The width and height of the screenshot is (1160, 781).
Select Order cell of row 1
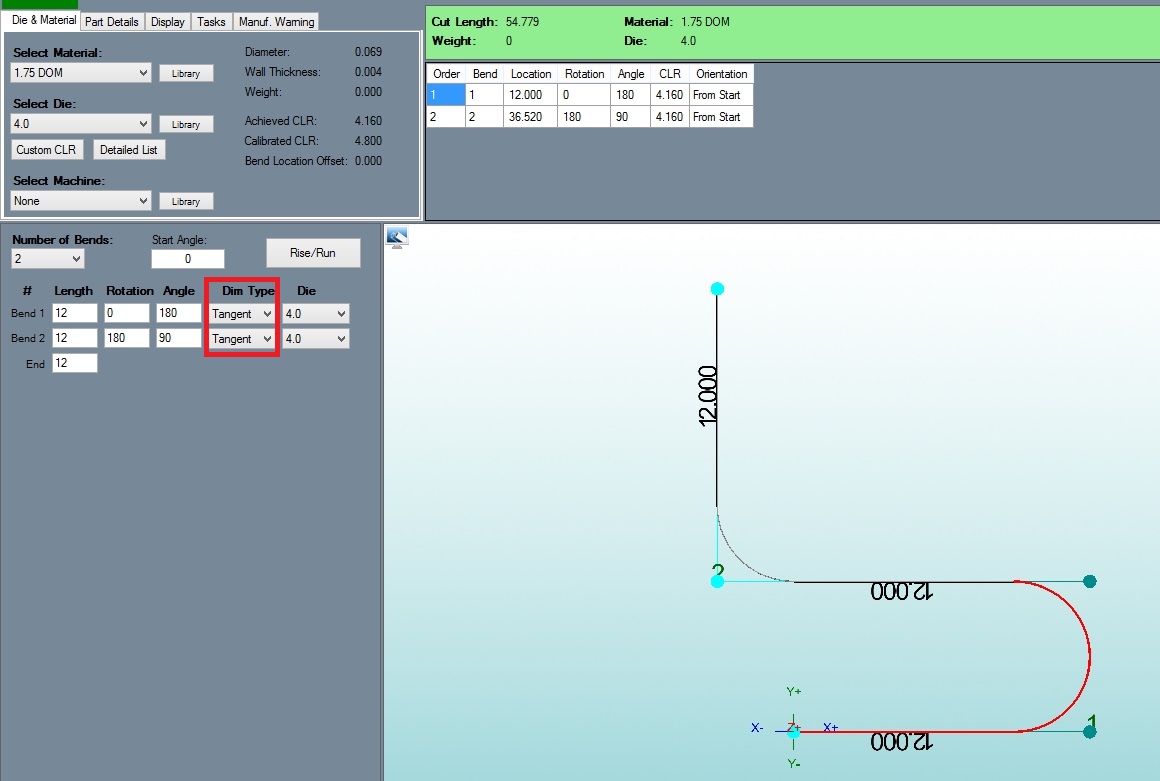click(x=446, y=95)
